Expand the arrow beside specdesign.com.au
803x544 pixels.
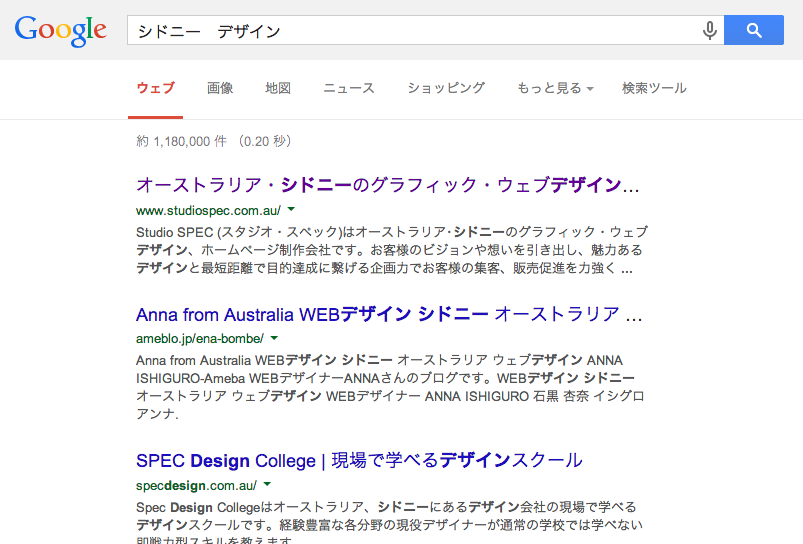click(269, 485)
